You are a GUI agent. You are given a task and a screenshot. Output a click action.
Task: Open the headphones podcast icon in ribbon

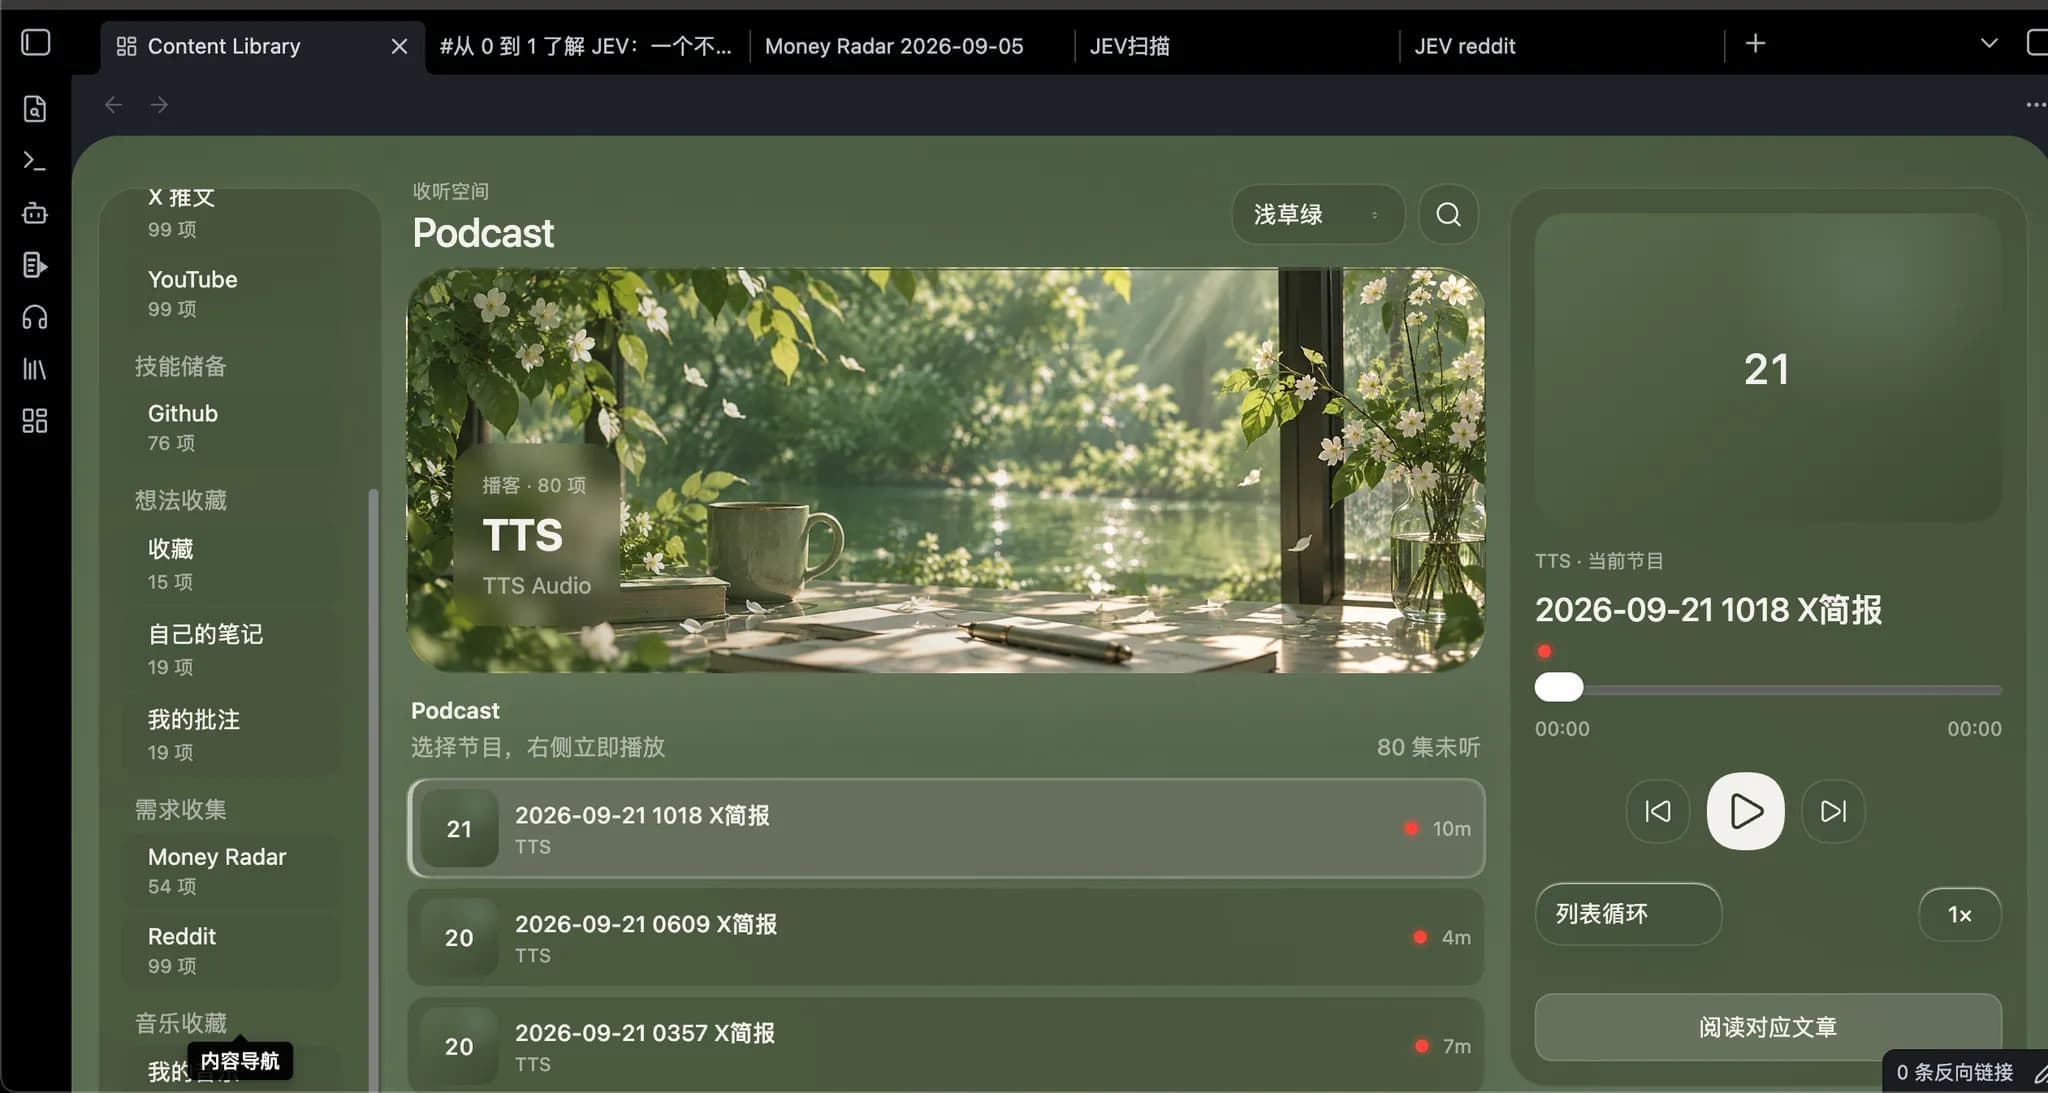(35, 317)
